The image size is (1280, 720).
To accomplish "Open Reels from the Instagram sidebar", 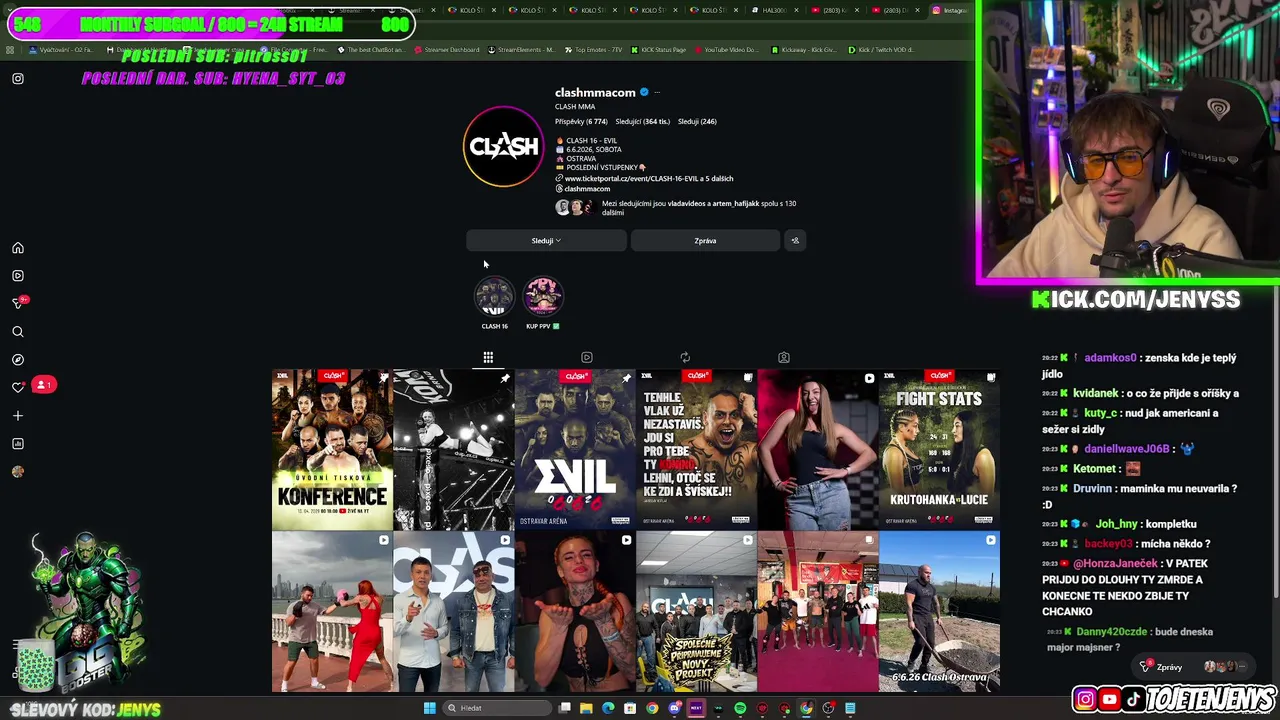I will [x=18, y=276].
